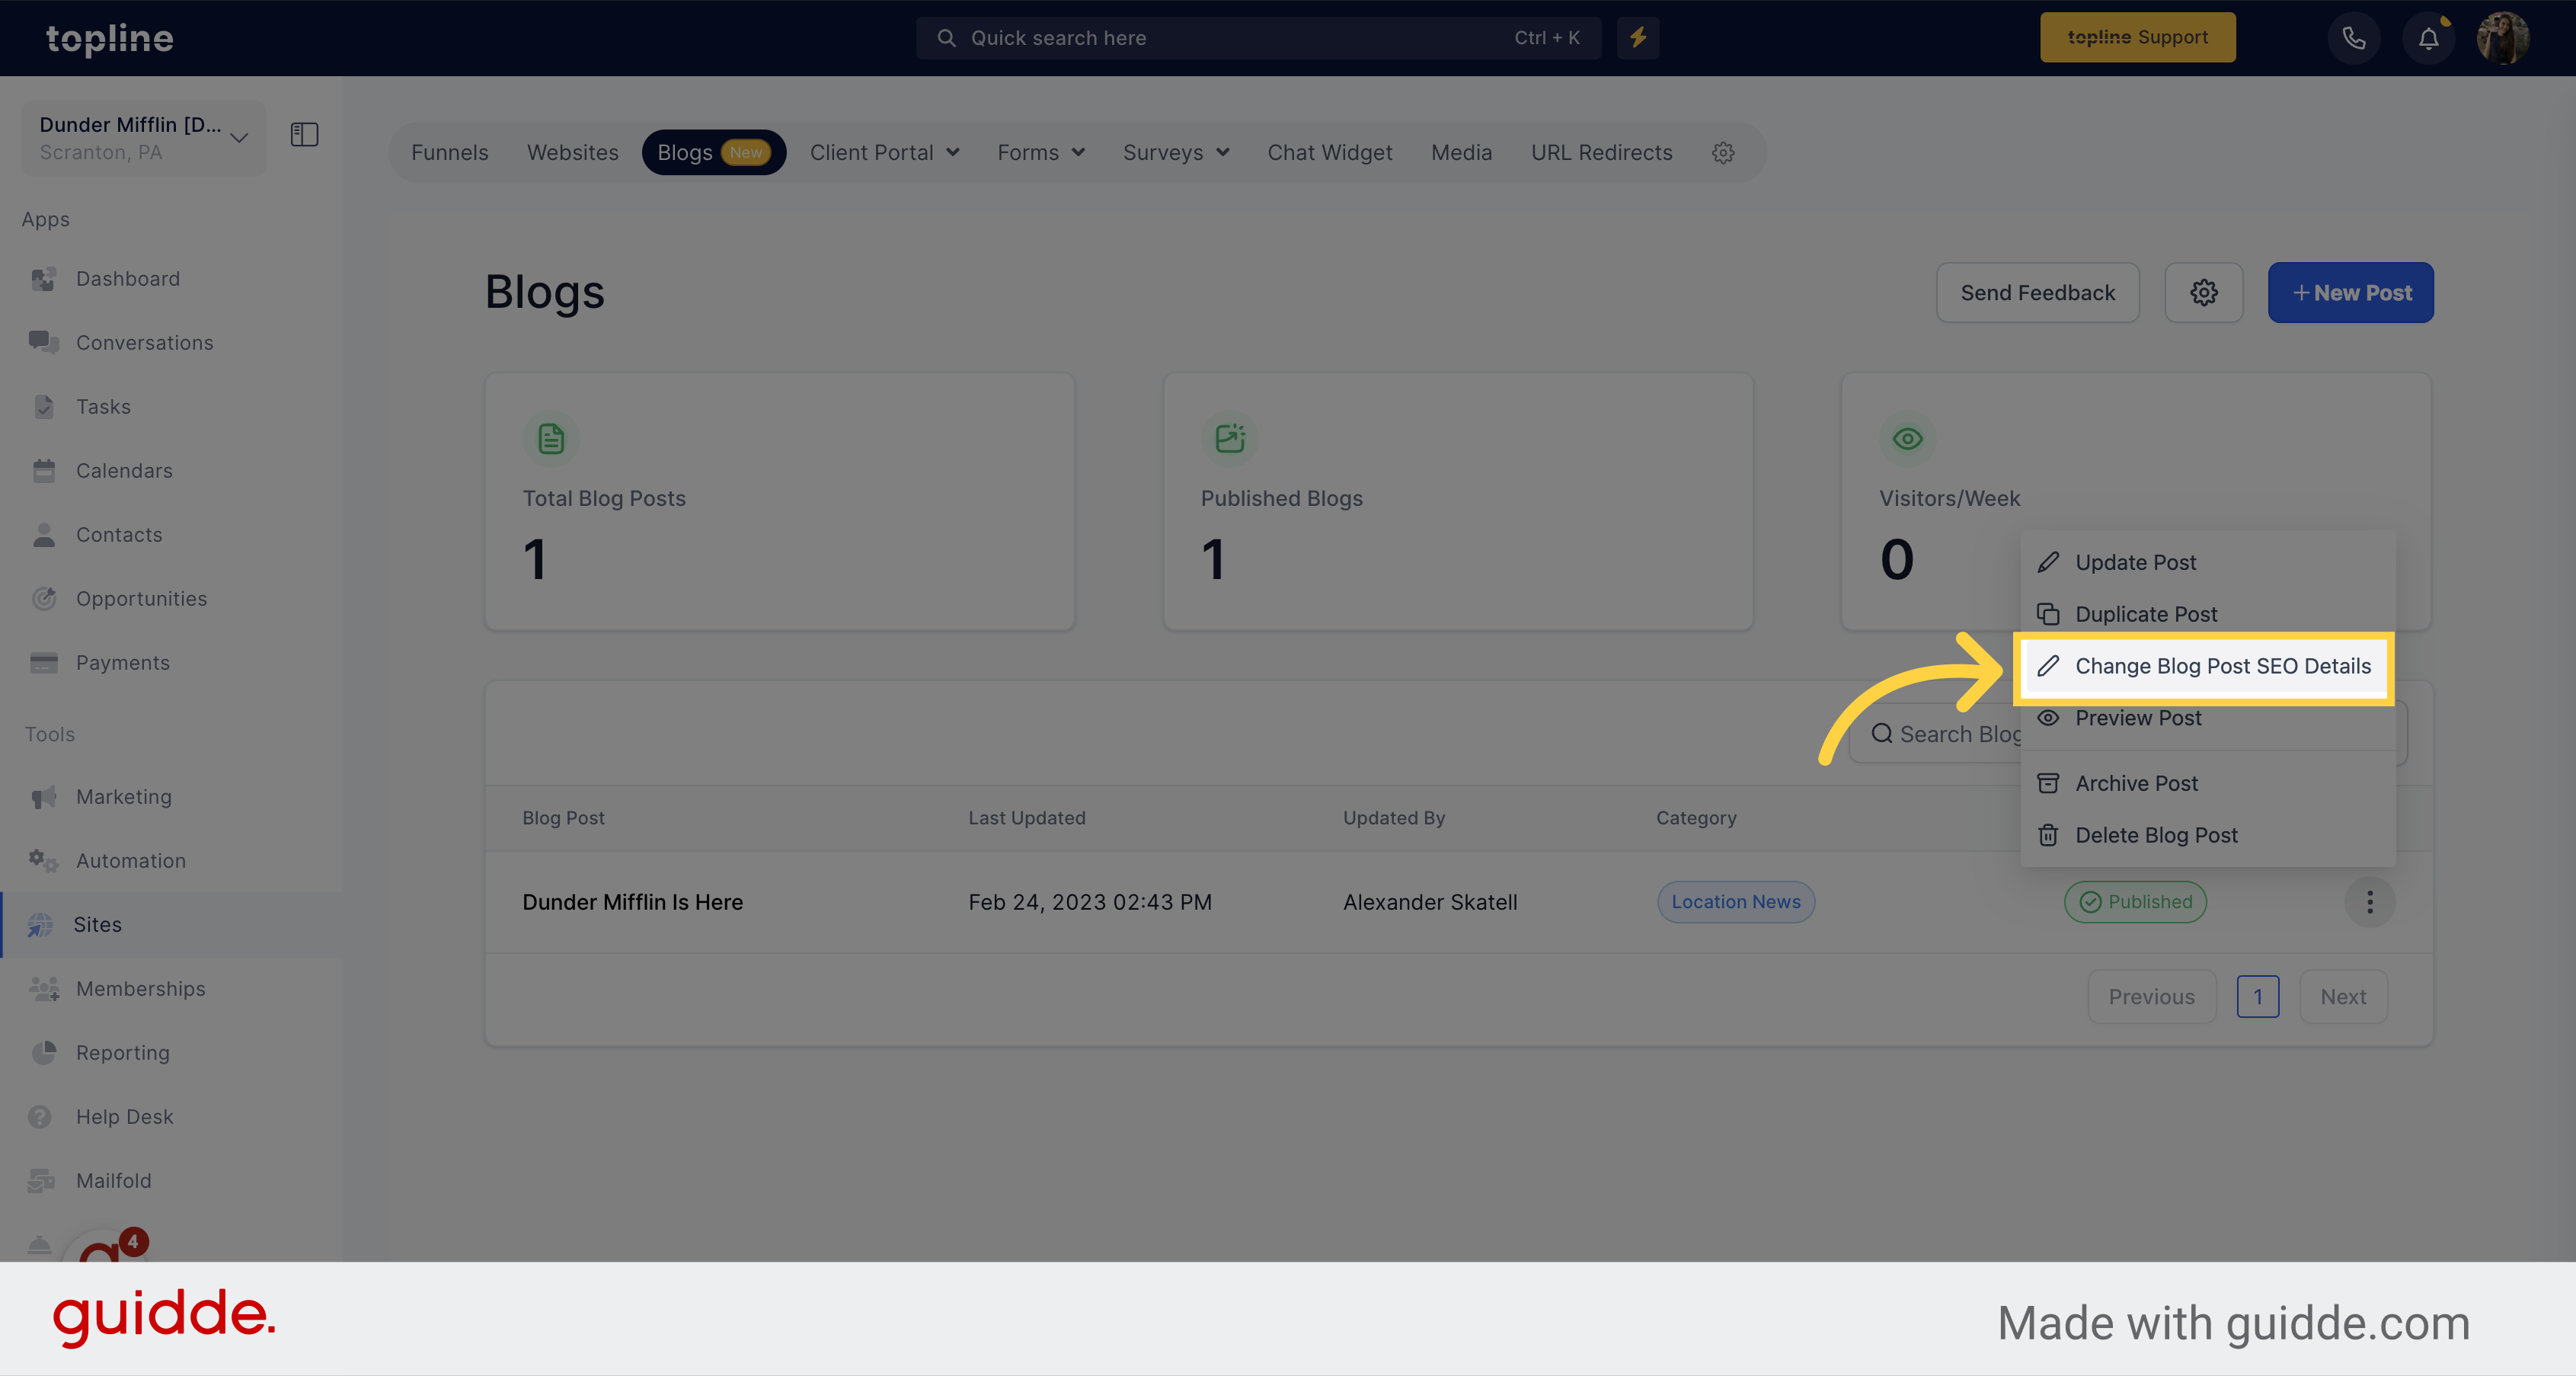Click the New Post button
Screen dimensions: 2576x1376
point(2351,293)
